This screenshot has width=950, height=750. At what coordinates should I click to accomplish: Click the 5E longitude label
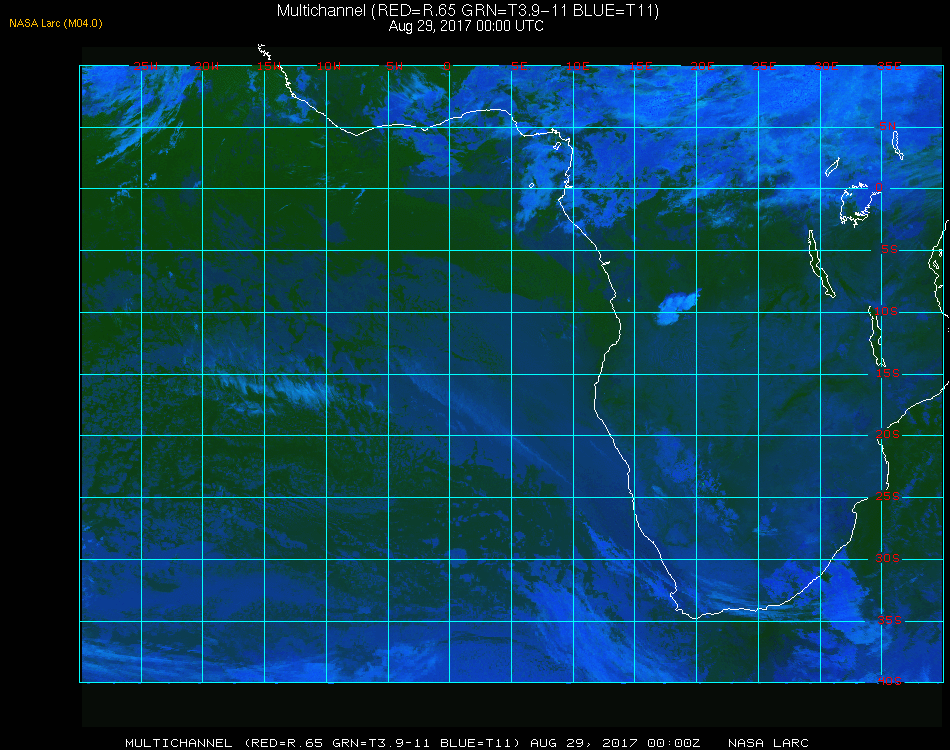pyautogui.click(x=519, y=66)
